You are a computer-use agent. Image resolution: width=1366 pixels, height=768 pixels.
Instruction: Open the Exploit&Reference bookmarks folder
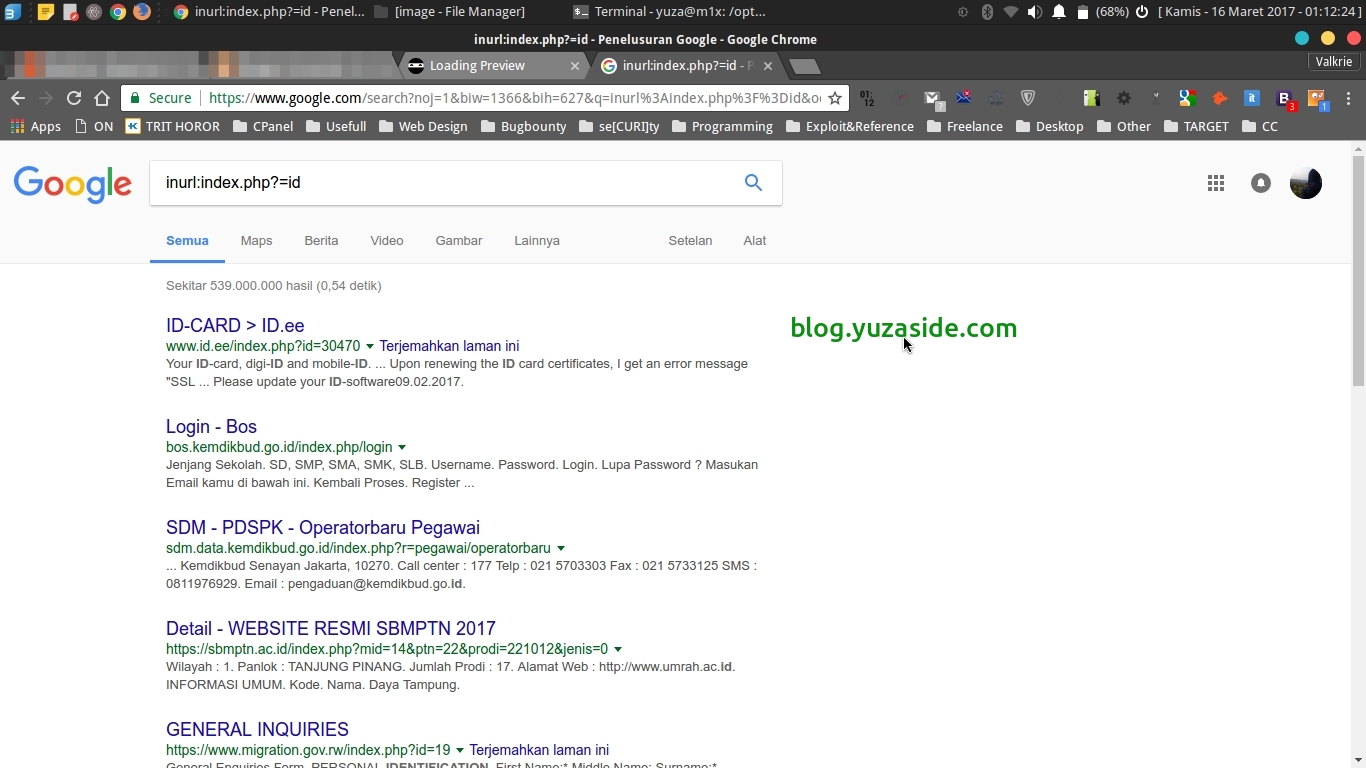pos(850,126)
